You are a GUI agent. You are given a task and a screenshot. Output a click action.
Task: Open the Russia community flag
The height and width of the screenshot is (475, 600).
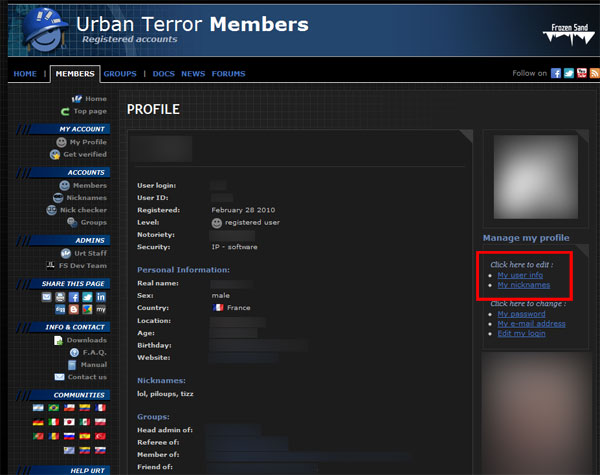[x=69, y=436]
